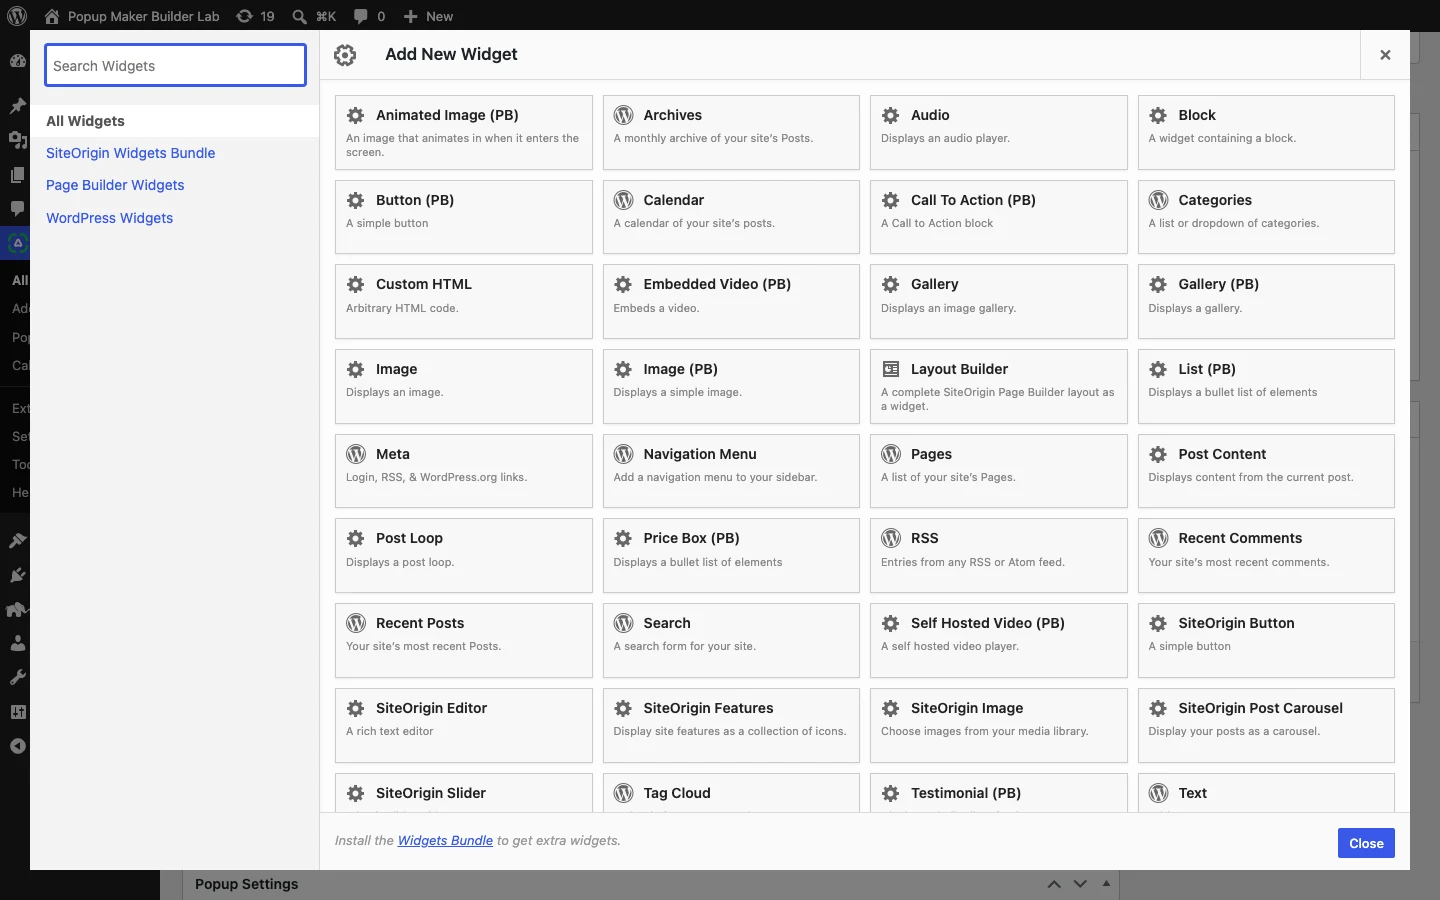Click the Search widget WordPress logo icon
1440x900 pixels.
tap(623, 623)
